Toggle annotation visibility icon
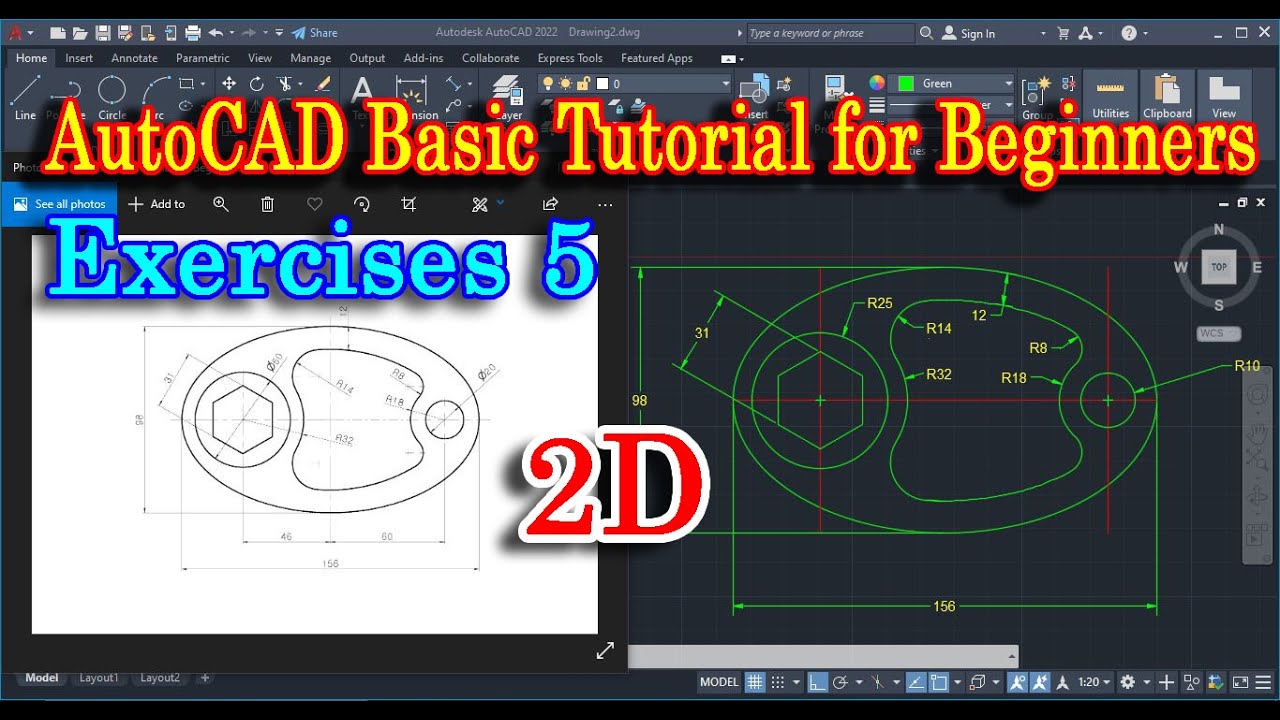 point(1017,682)
